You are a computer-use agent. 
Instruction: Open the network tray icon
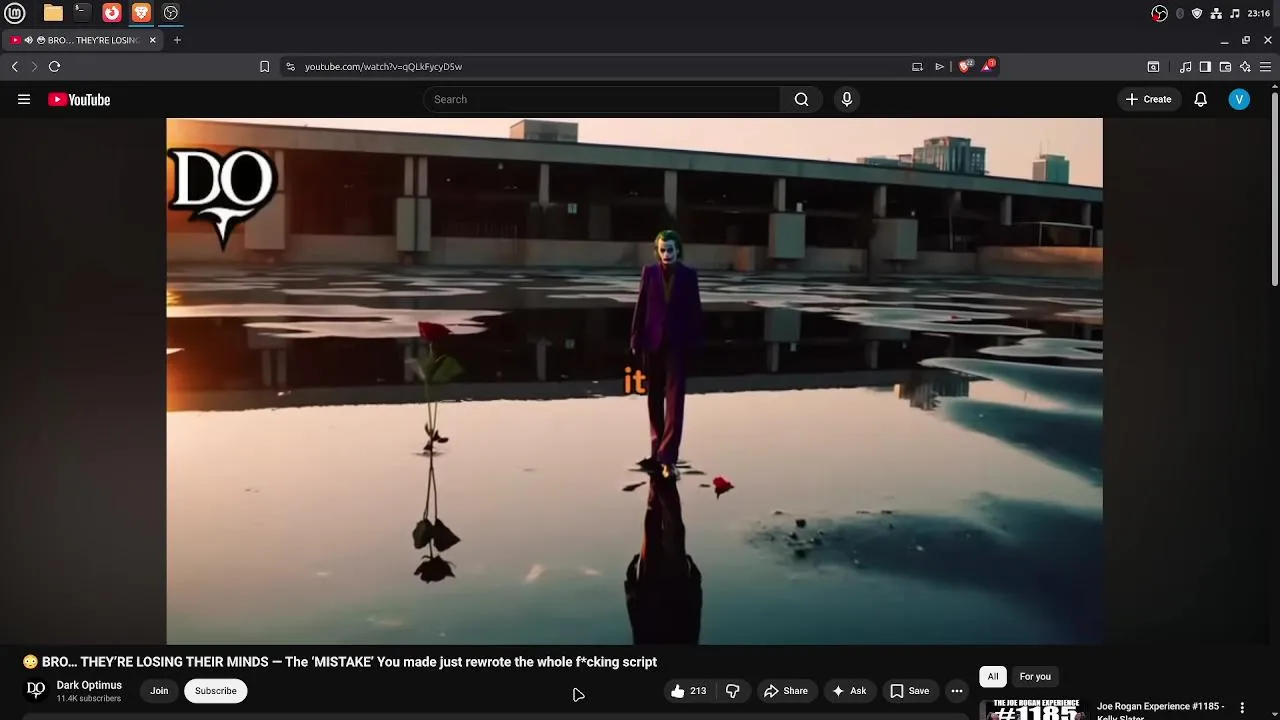coord(1216,13)
